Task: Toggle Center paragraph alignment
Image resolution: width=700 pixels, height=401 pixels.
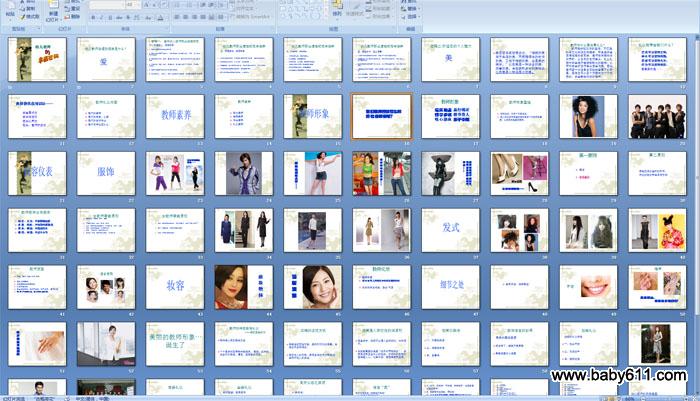Action: [x=185, y=17]
